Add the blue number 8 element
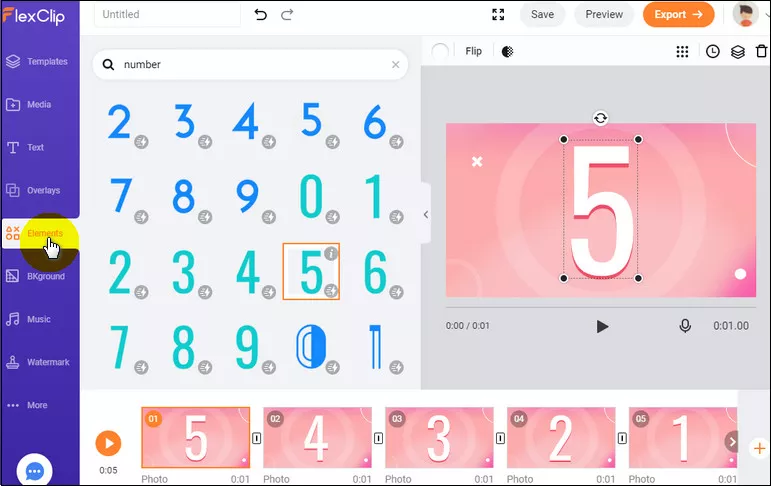This screenshot has height=486, width=771. click(x=183, y=196)
